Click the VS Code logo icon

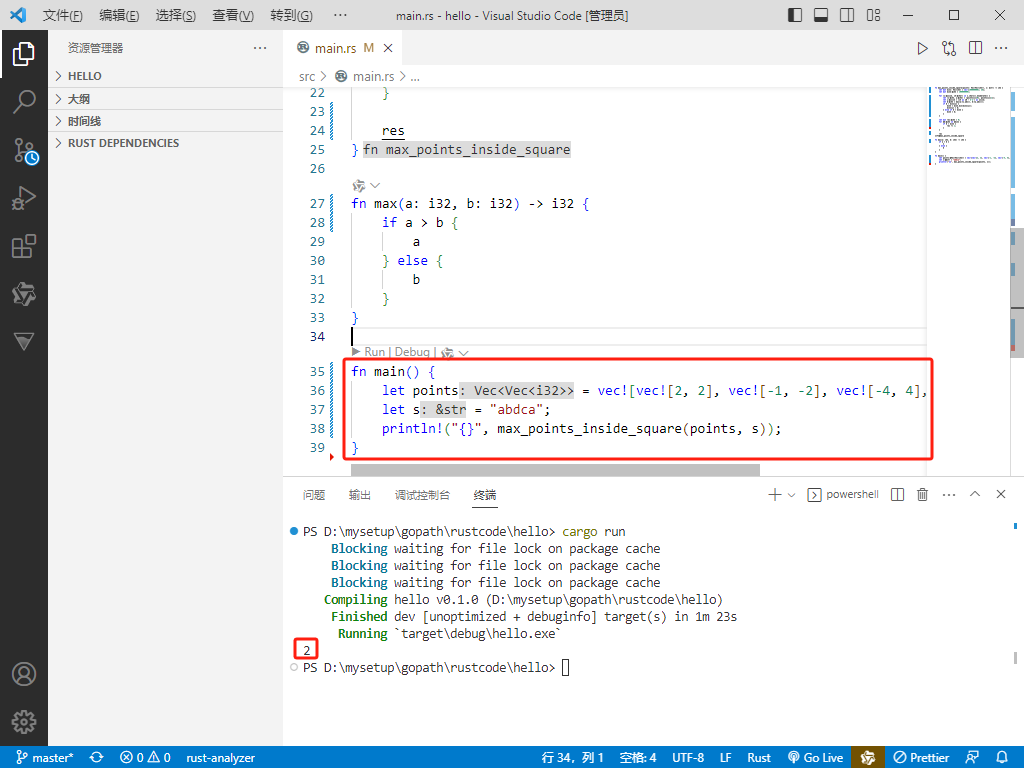[18, 14]
